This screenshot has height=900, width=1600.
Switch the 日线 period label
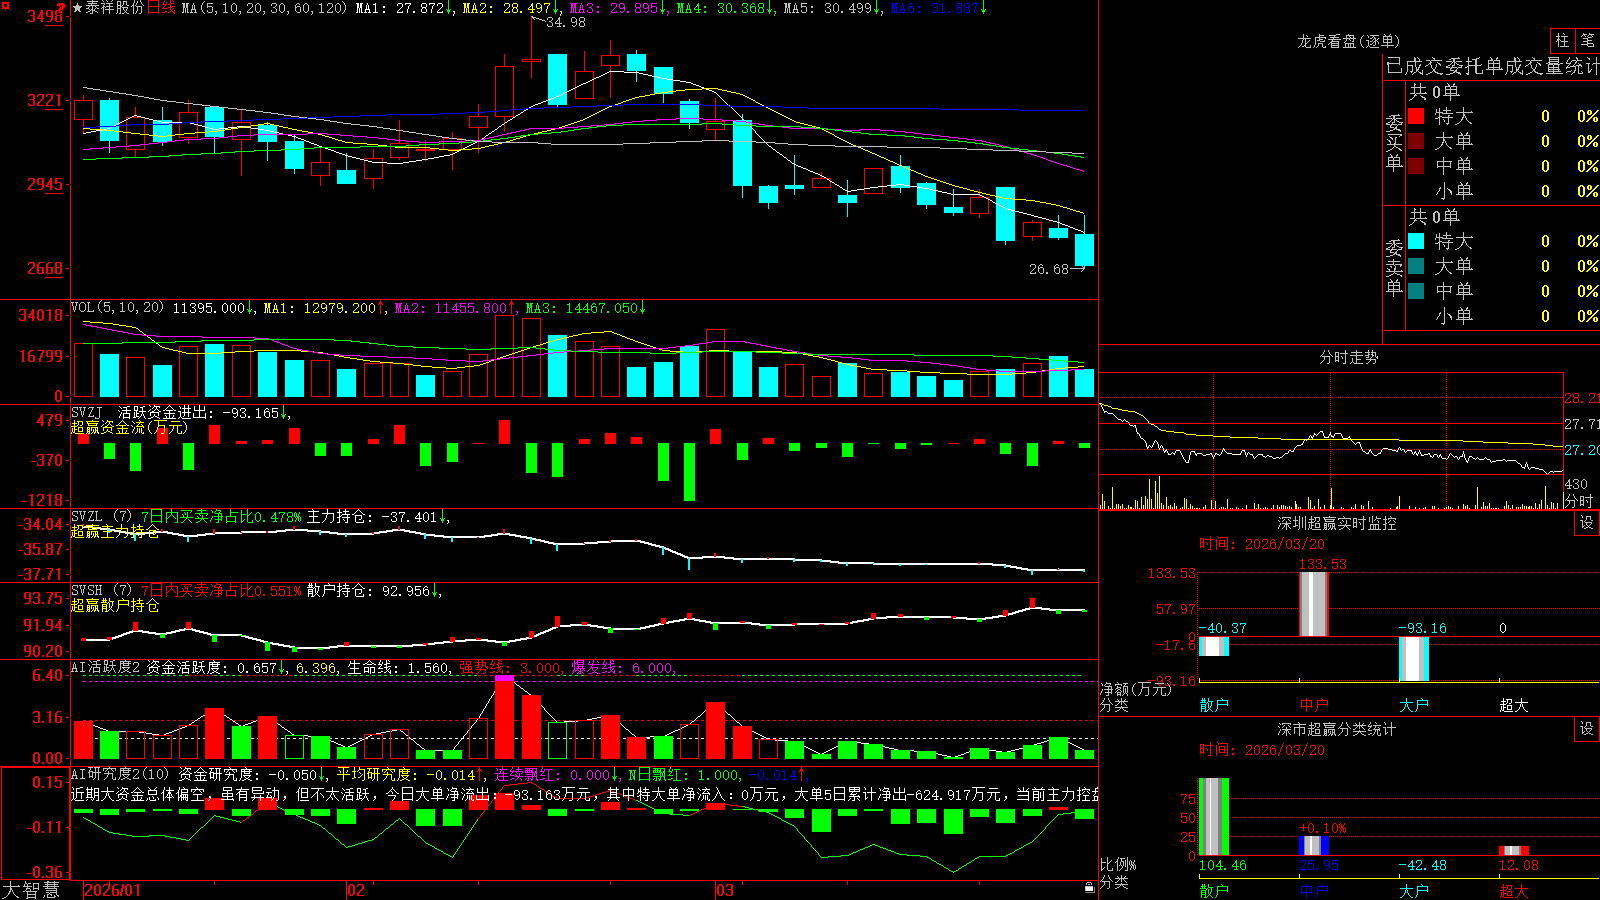point(161,8)
